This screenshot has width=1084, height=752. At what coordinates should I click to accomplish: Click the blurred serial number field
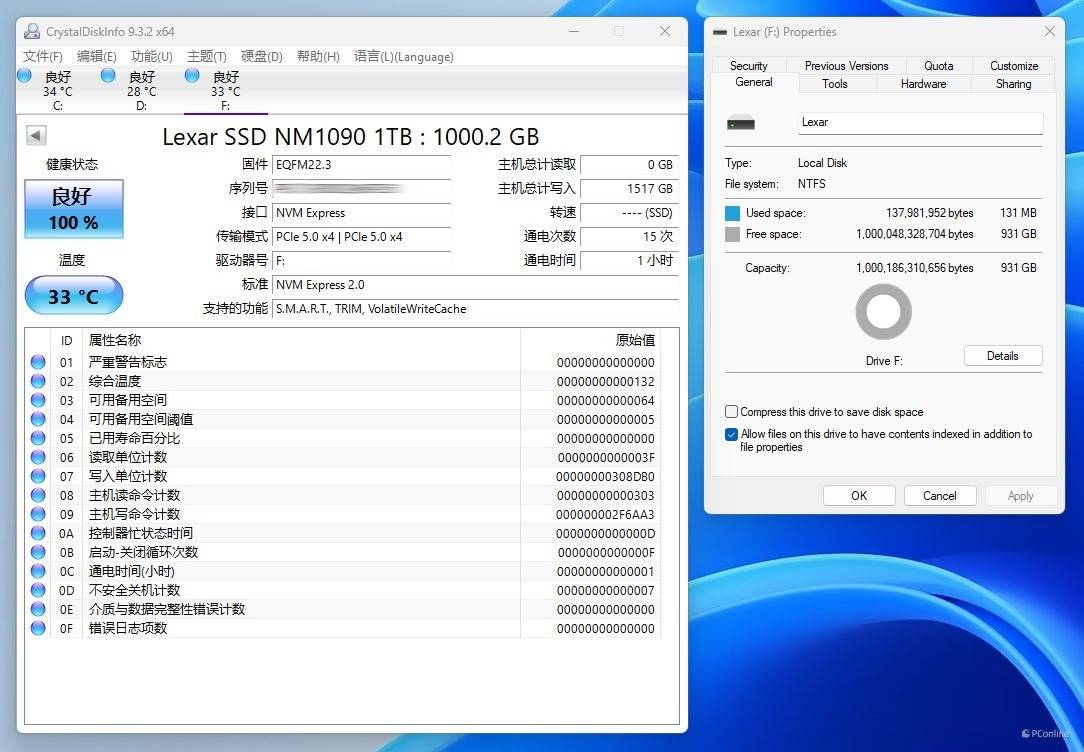coord(362,189)
